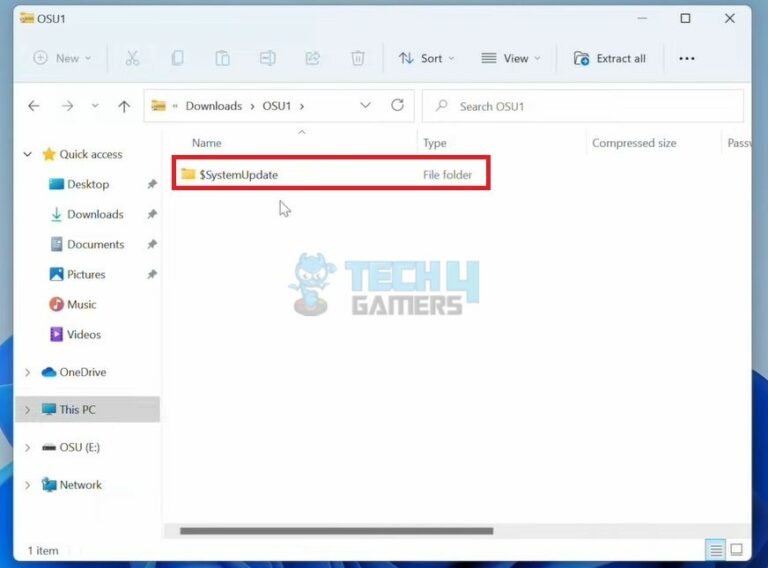
Task: Expand the address bar history dropdown
Action: coord(365,105)
